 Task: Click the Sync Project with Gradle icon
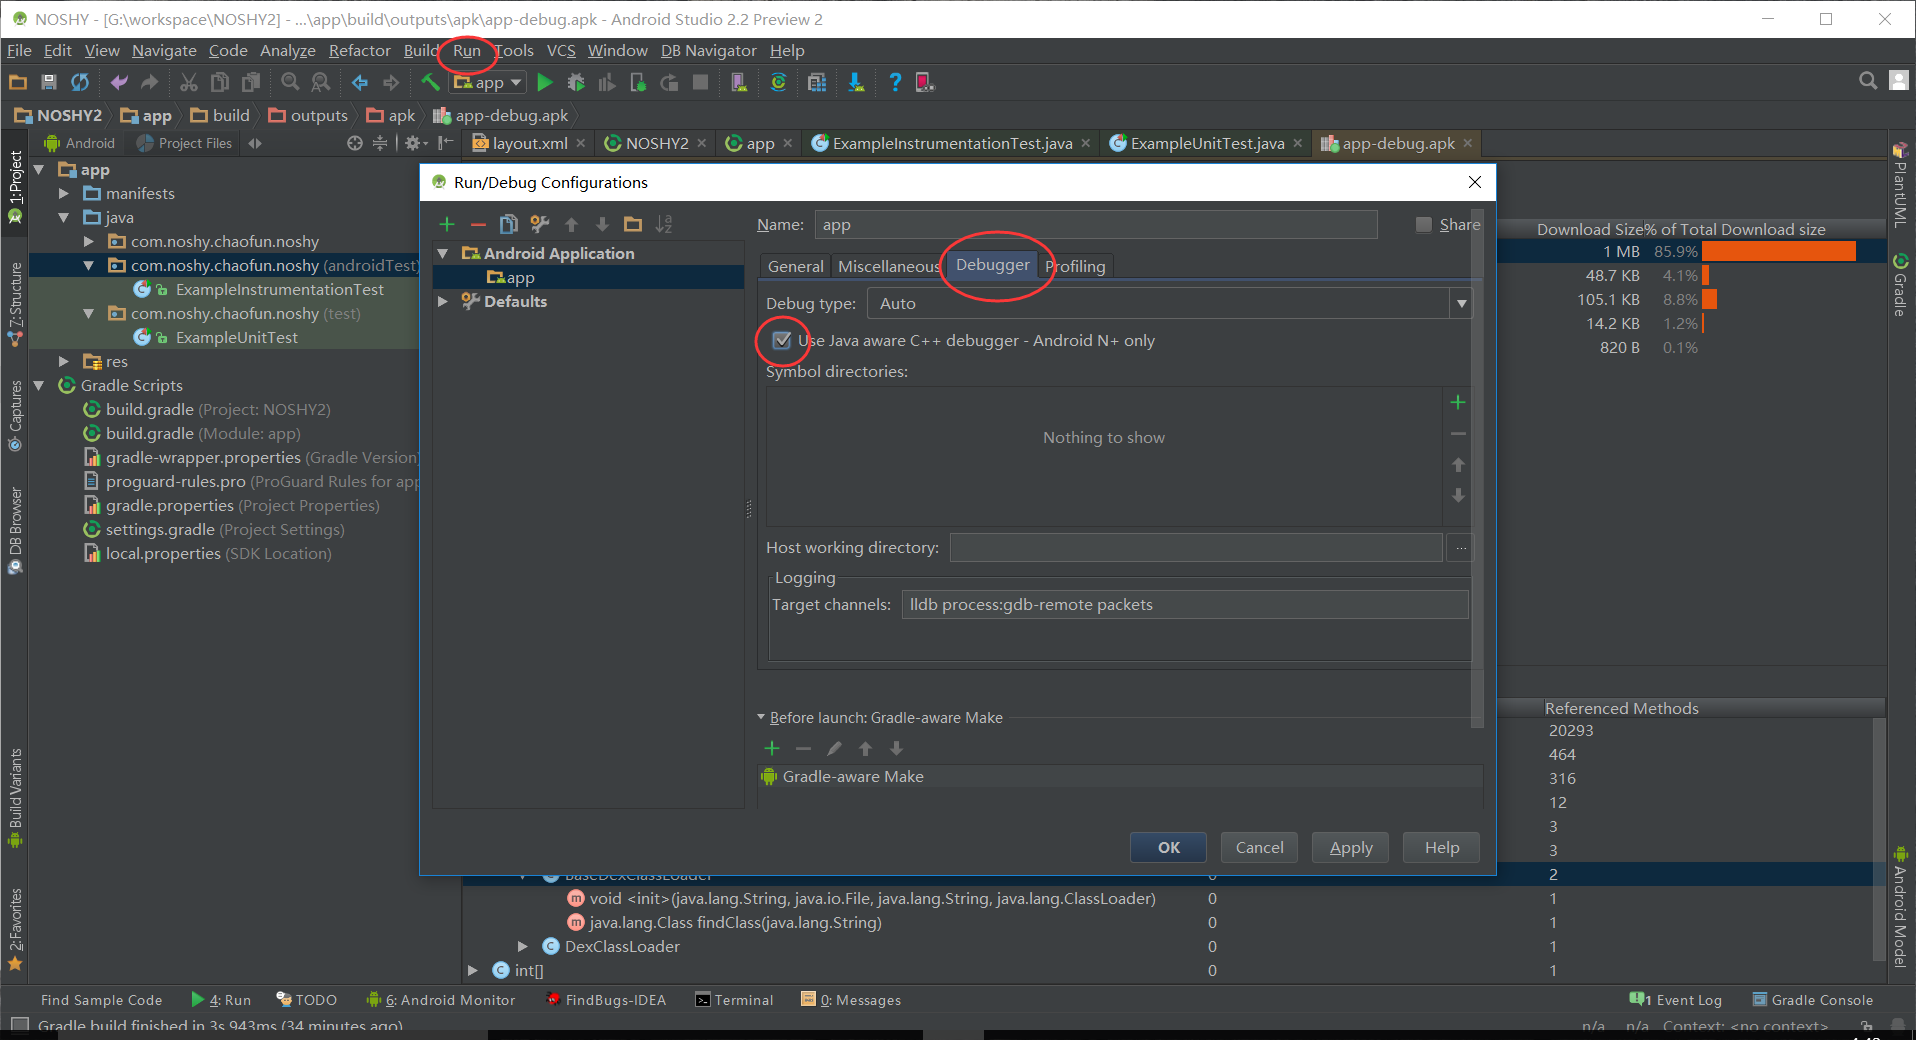(x=778, y=82)
